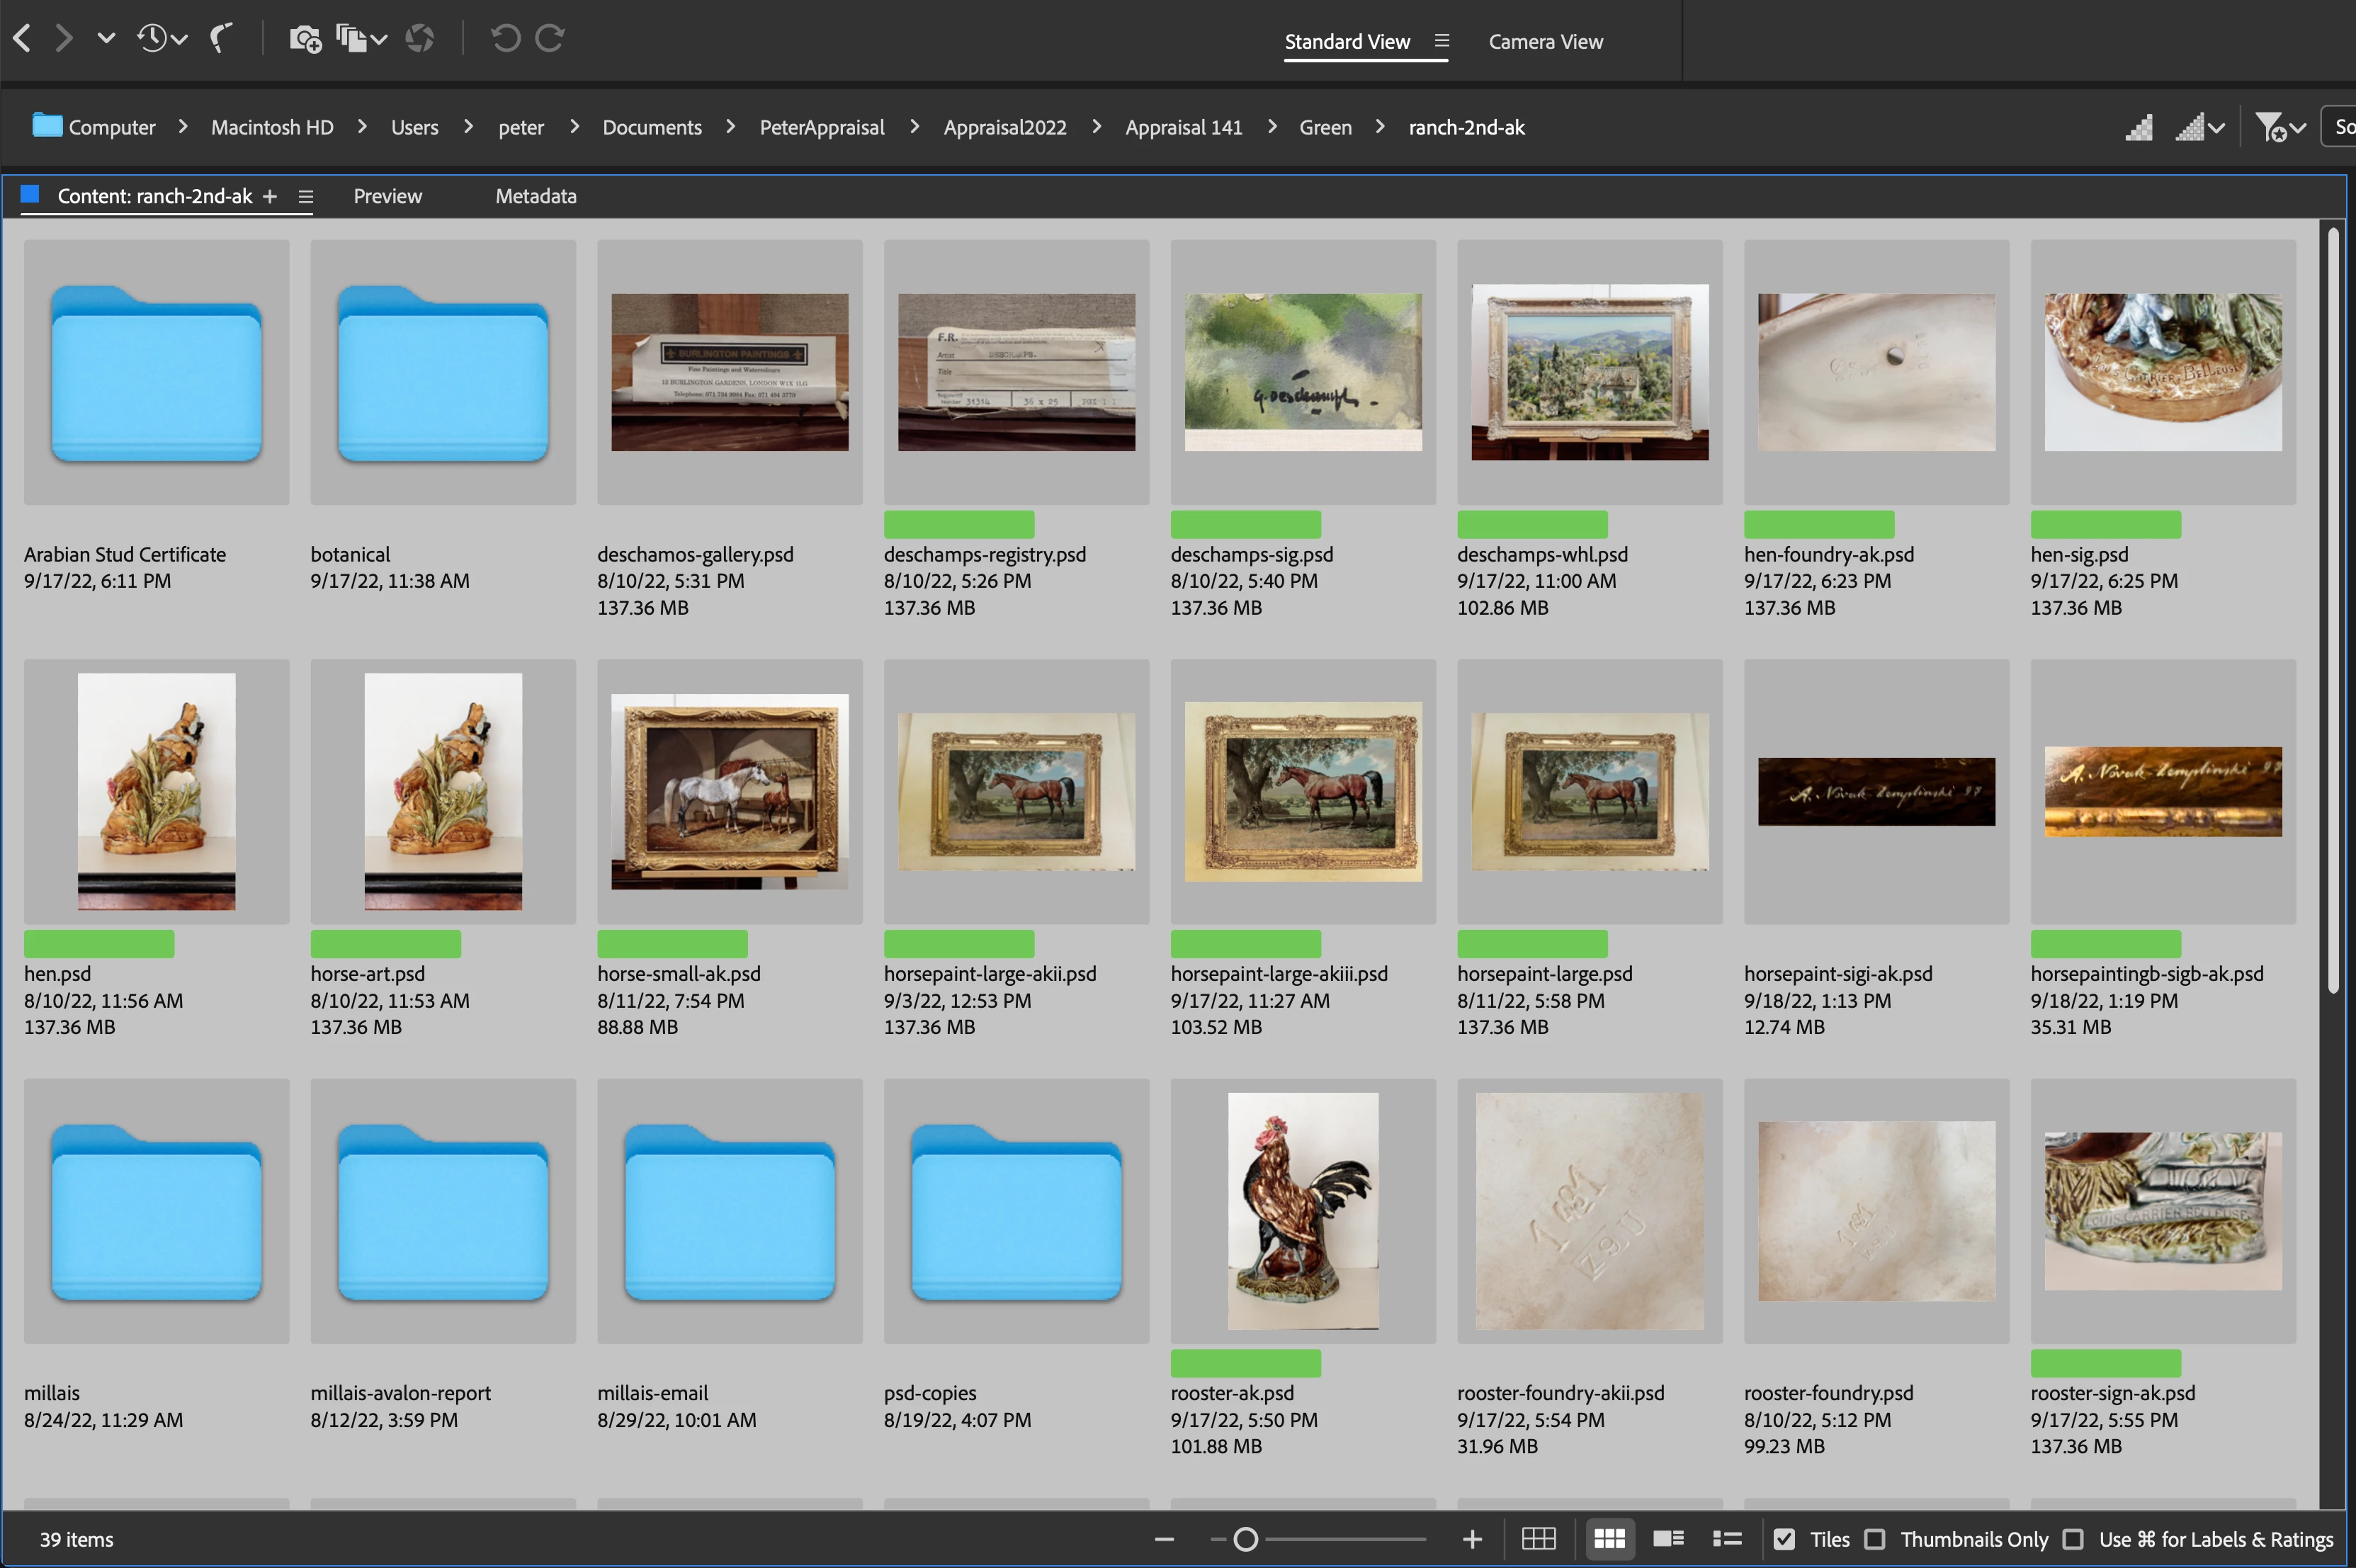Open the Metadata tab
Screen dimensions: 2356x1568
535,196
